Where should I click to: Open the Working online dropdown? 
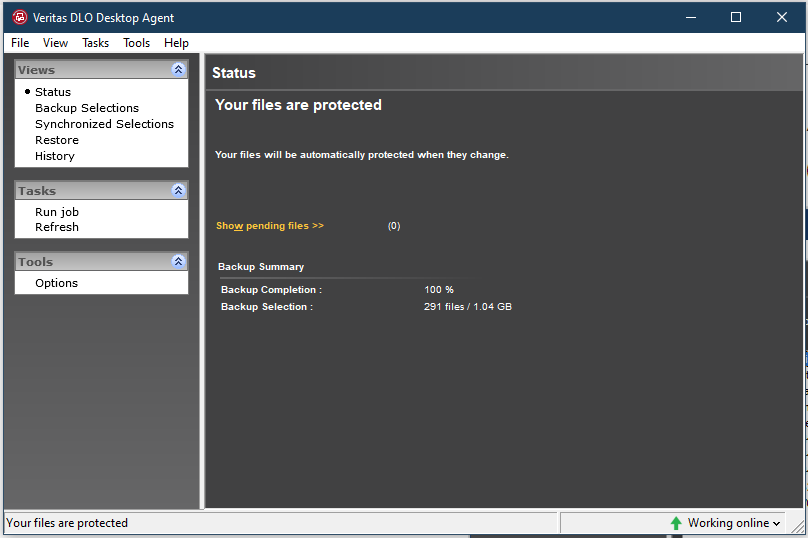pos(734,523)
